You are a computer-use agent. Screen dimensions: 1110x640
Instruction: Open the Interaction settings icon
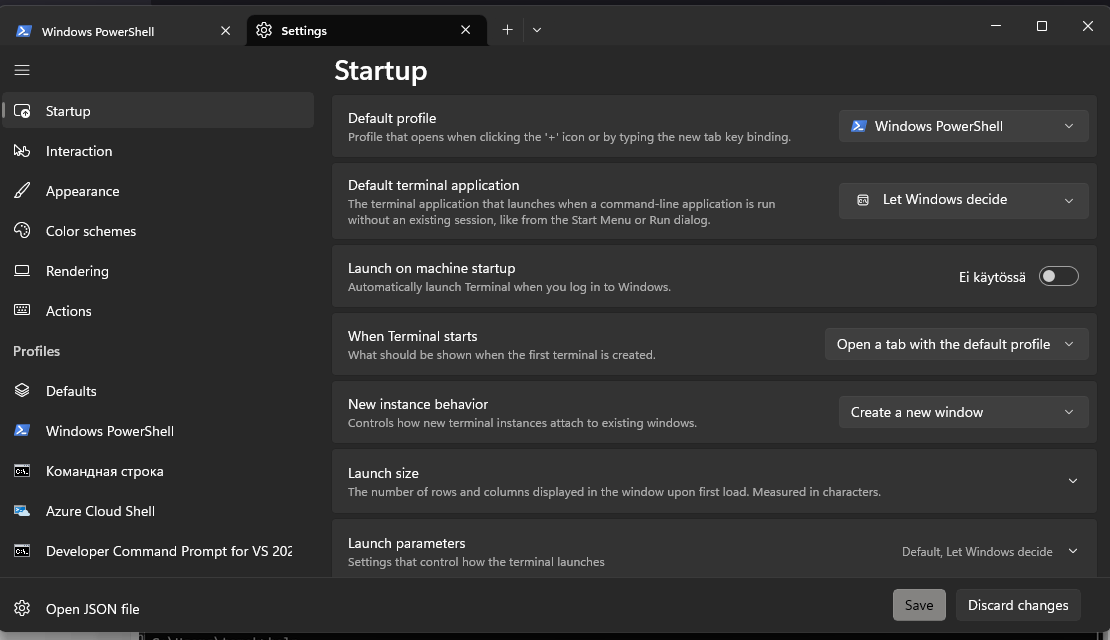click(23, 151)
